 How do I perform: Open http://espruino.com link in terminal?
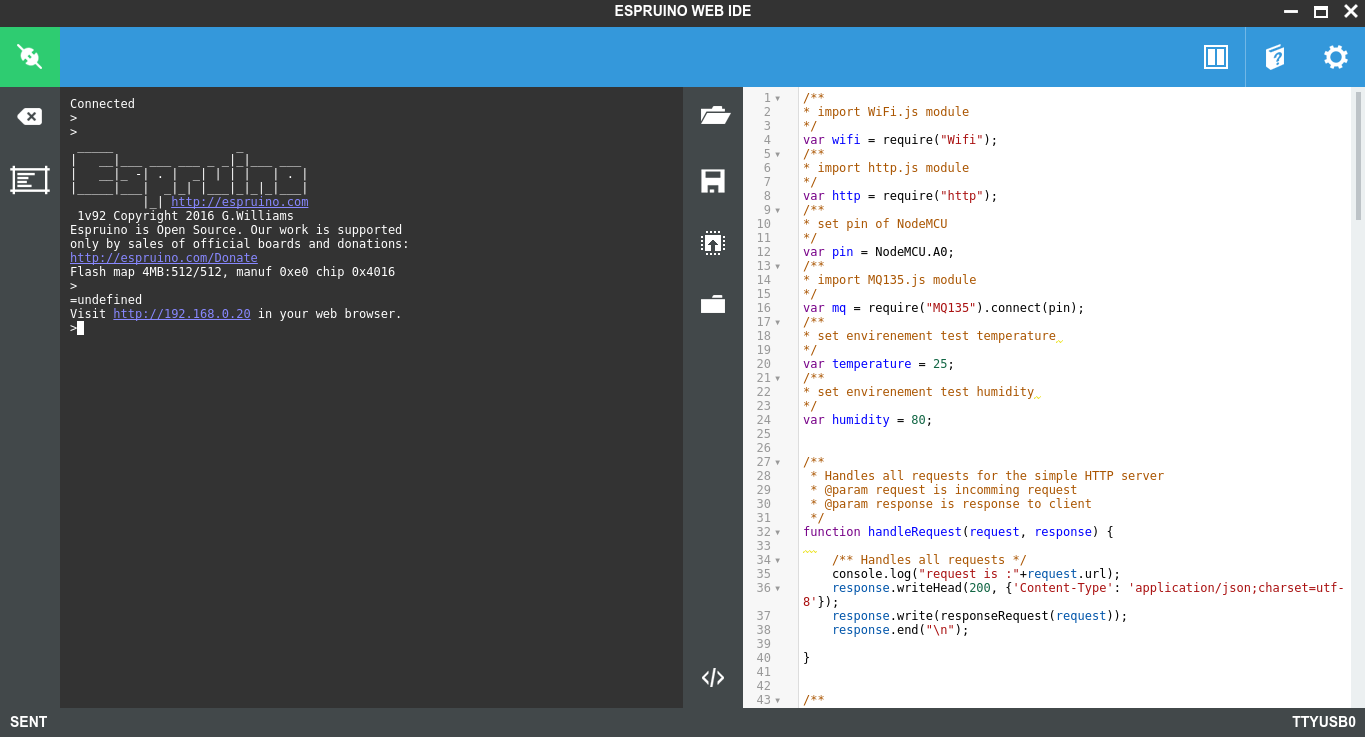click(x=240, y=202)
